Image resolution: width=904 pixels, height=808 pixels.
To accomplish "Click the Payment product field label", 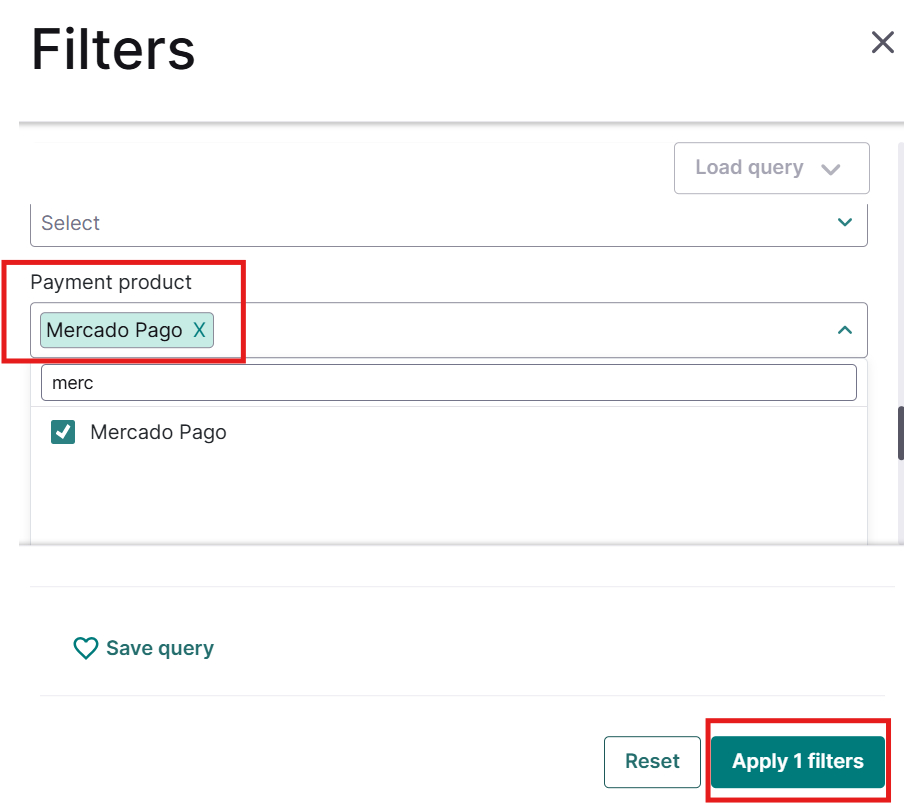I will [x=111, y=282].
